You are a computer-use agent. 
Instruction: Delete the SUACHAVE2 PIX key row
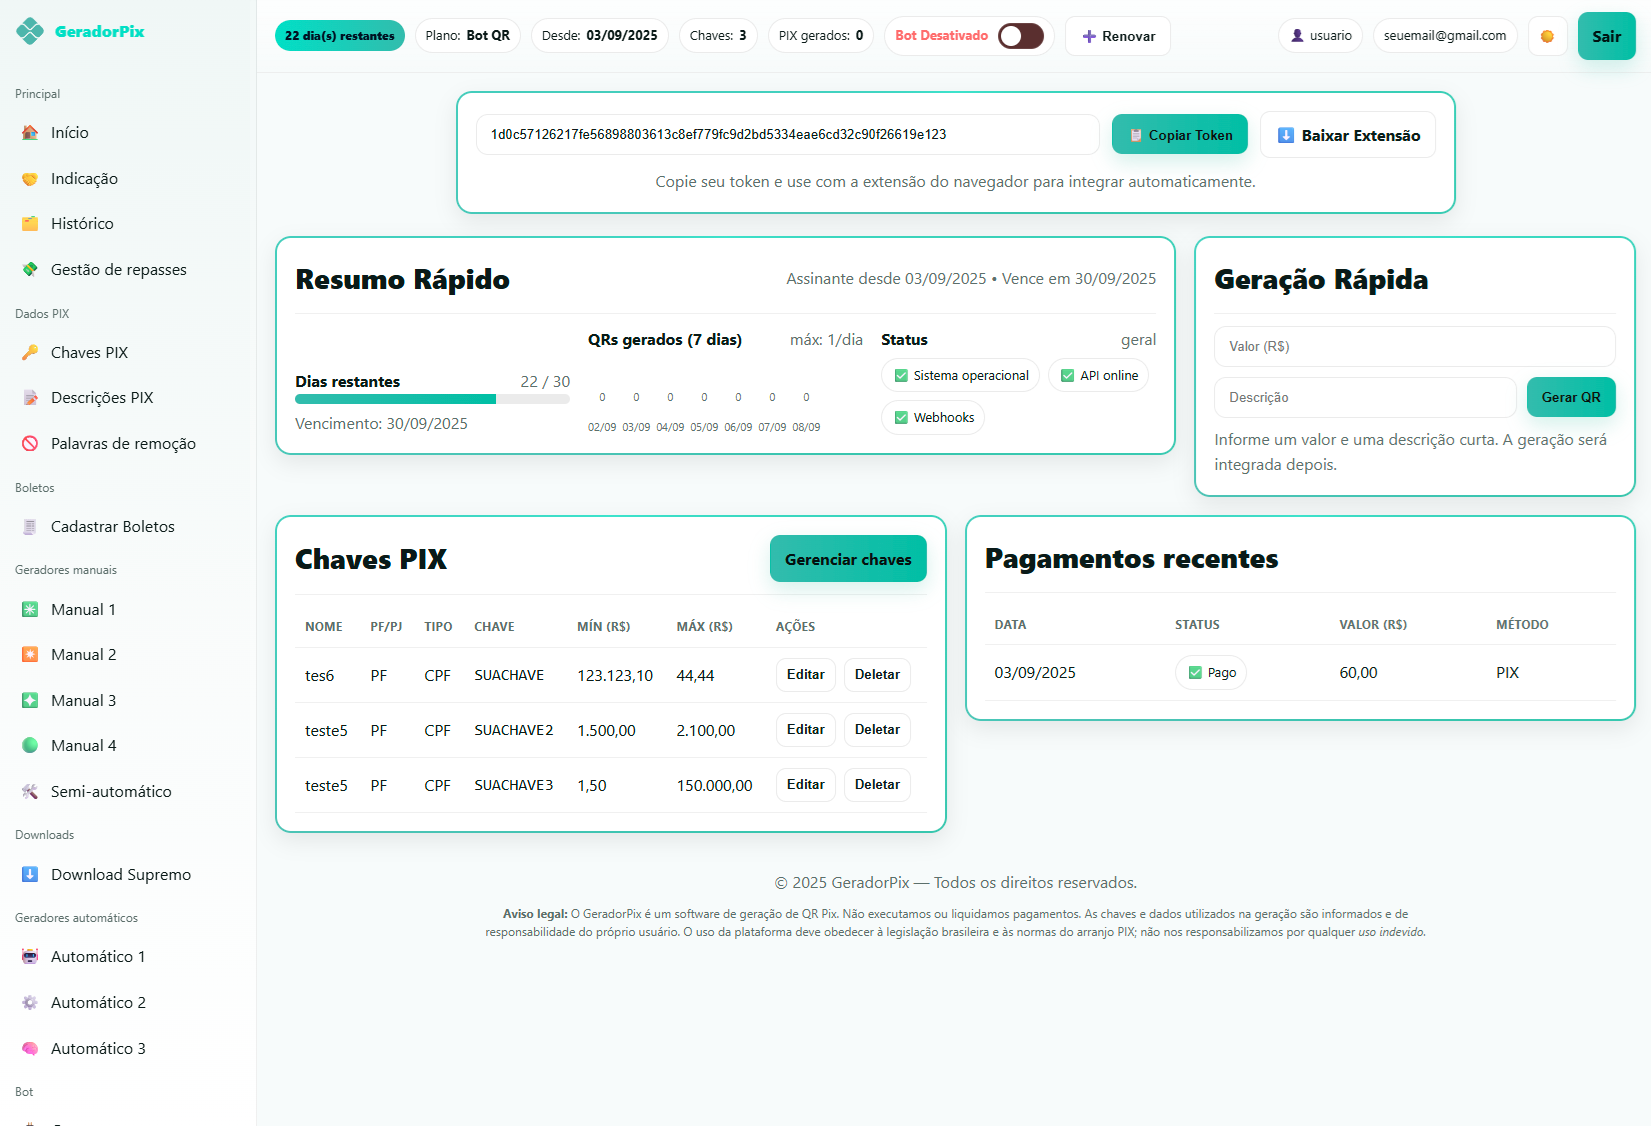(876, 730)
